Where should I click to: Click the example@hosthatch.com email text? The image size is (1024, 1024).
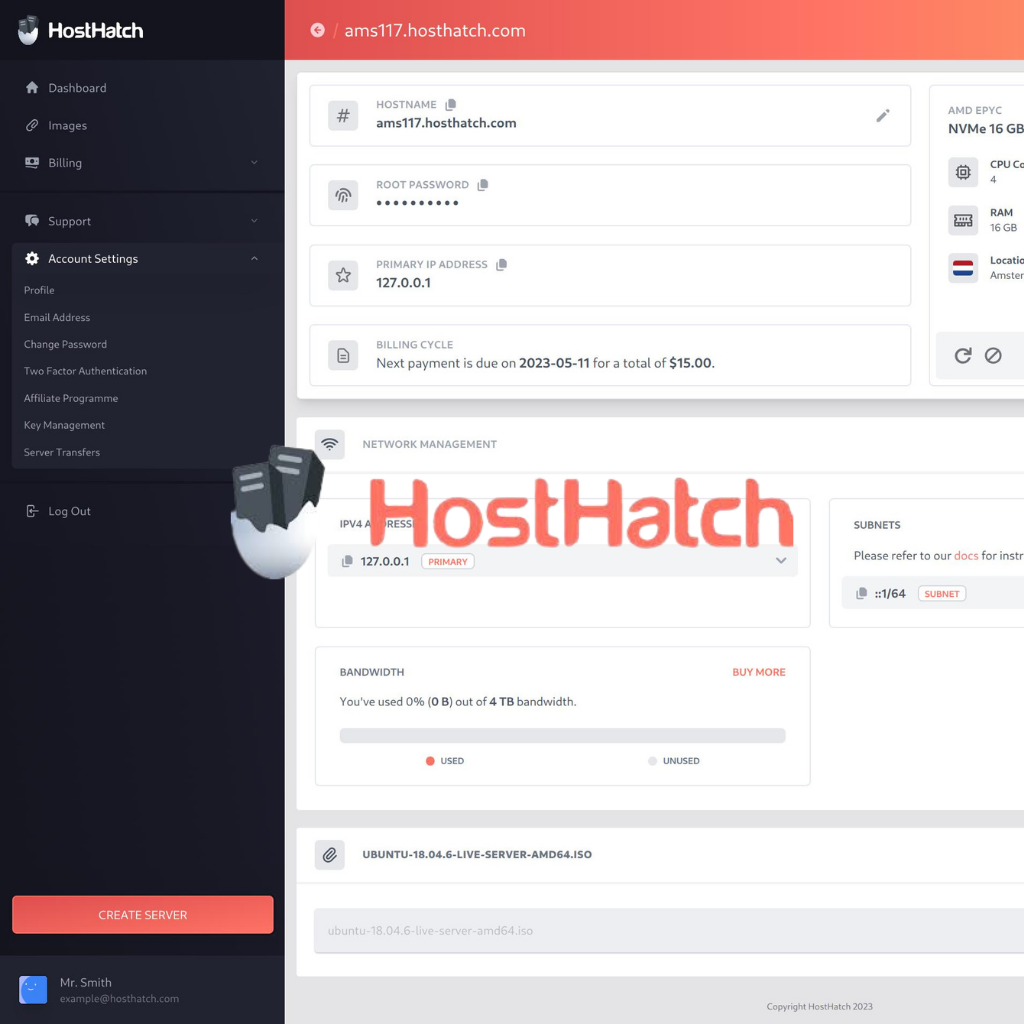[120, 999]
